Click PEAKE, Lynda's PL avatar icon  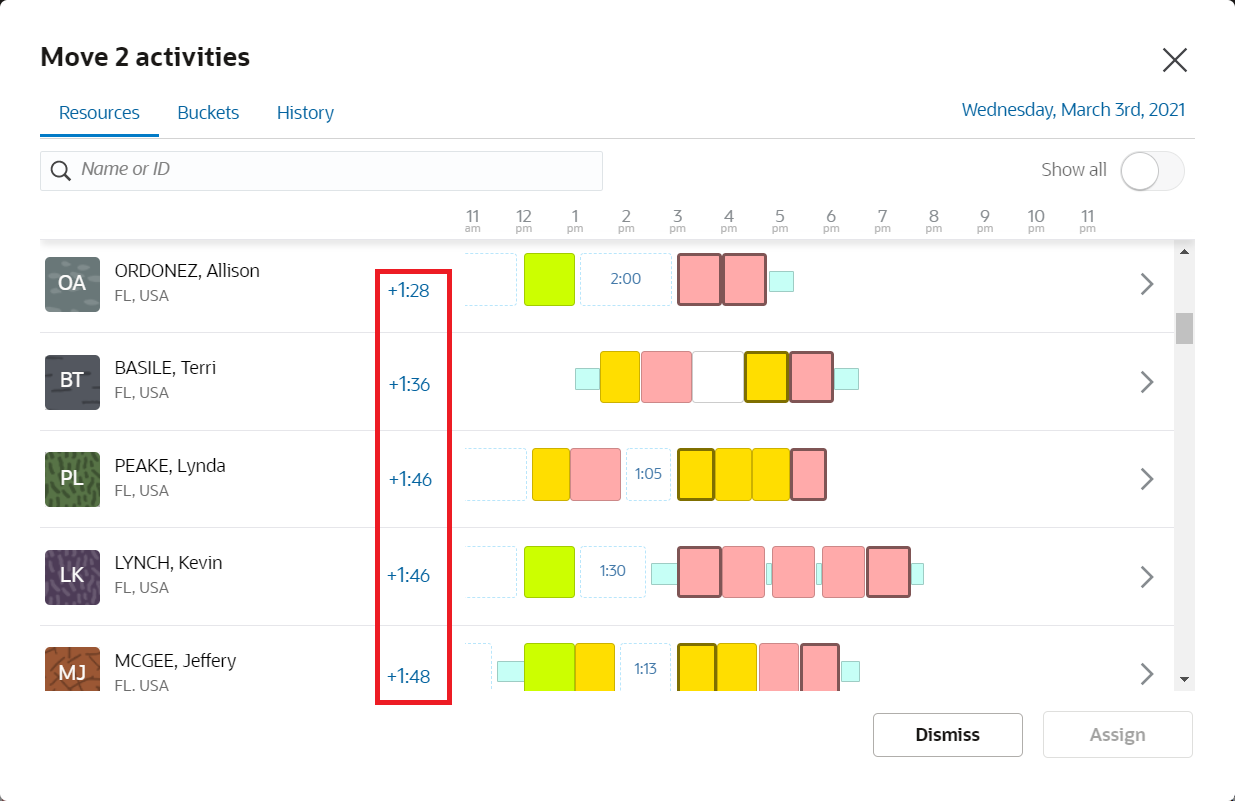(71, 479)
